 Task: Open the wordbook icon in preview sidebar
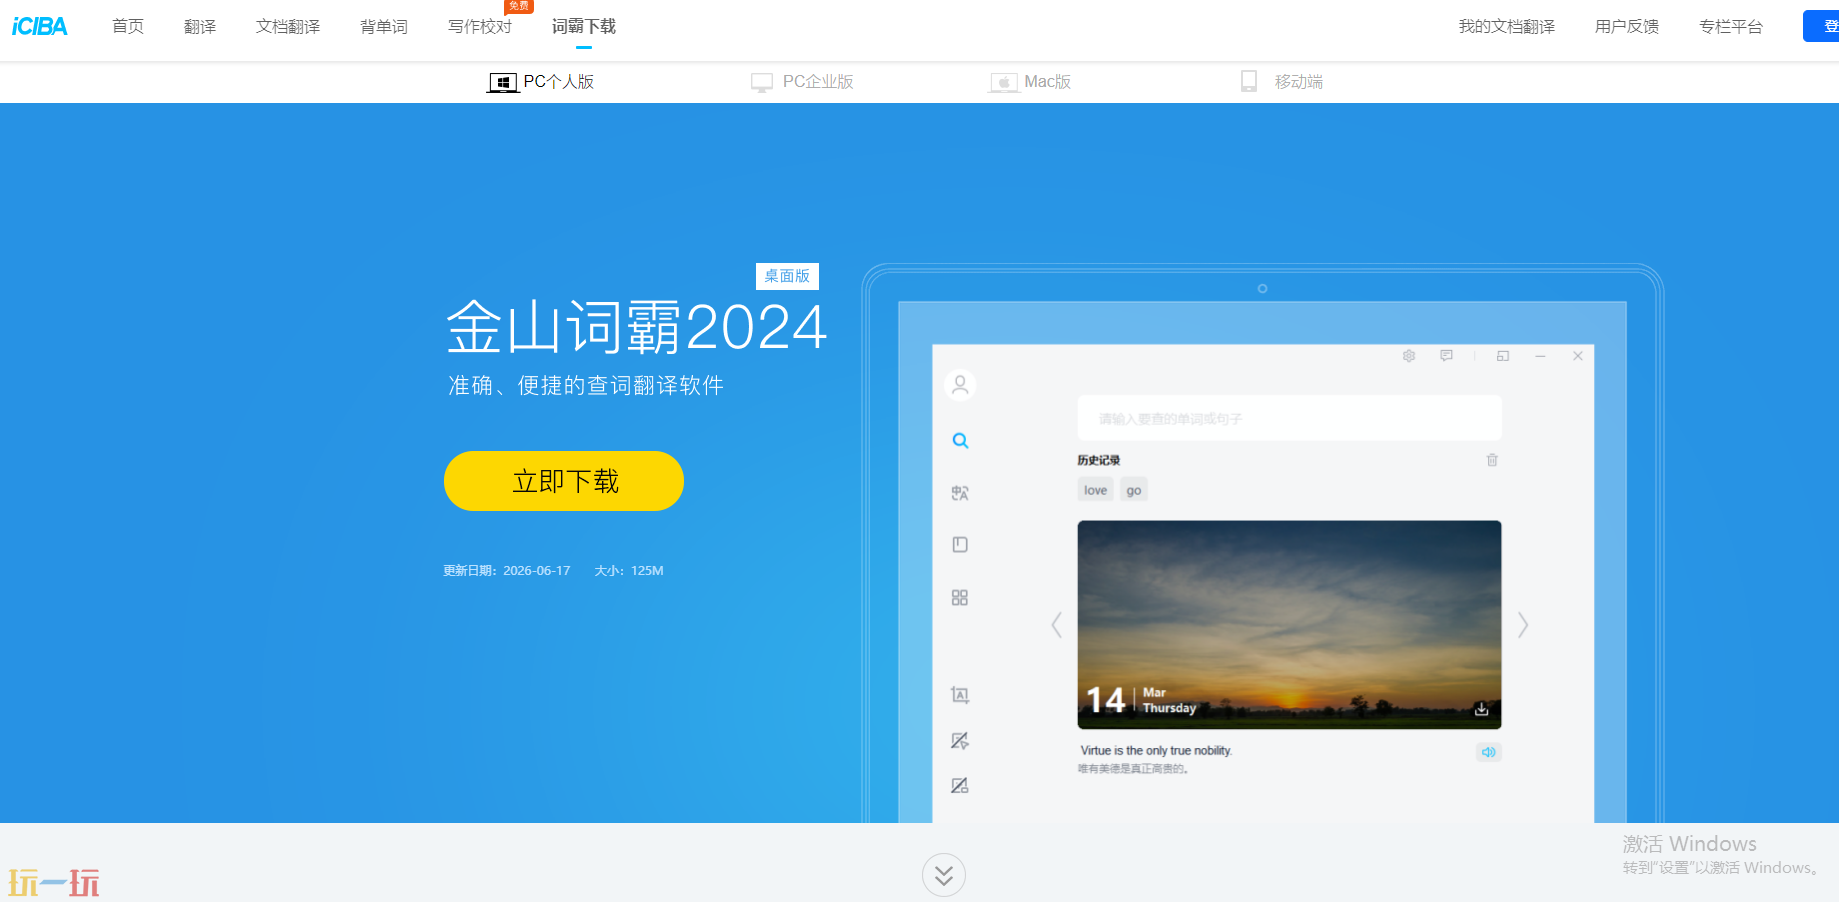pyautogui.click(x=960, y=545)
